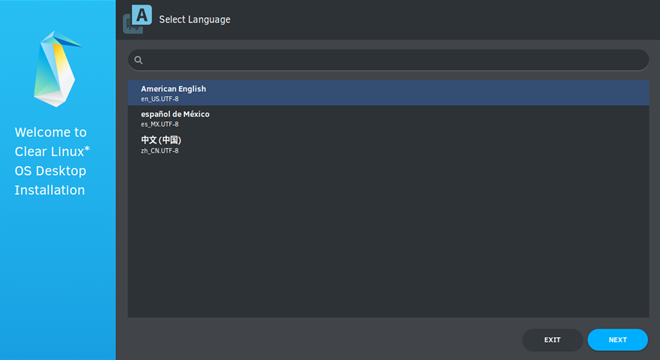Click the Select Language header title
660x360 pixels.
click(194, 19)
